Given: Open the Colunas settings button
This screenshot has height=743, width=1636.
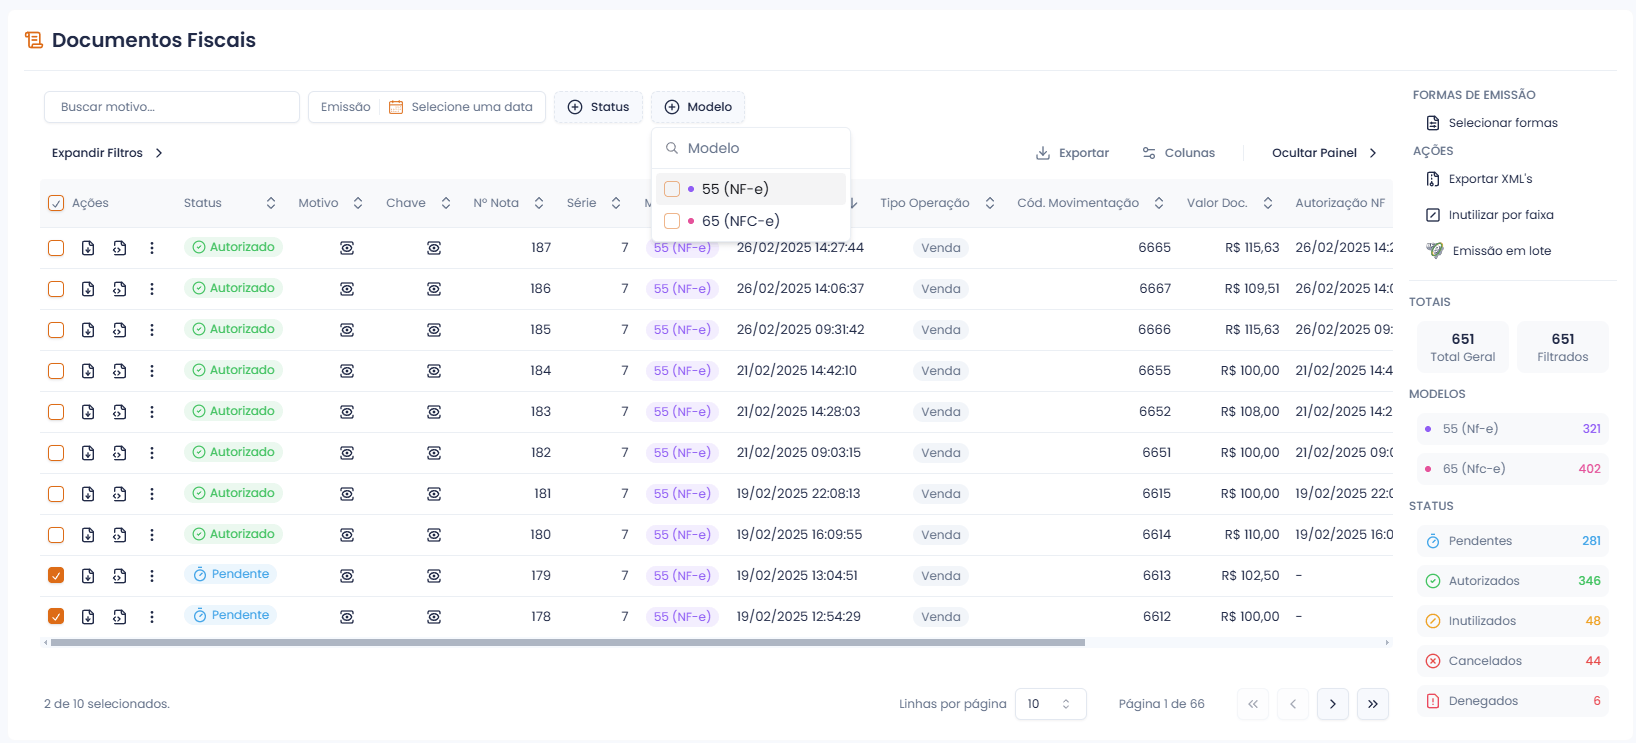Looking at the screenshot, I should 1178,153.
